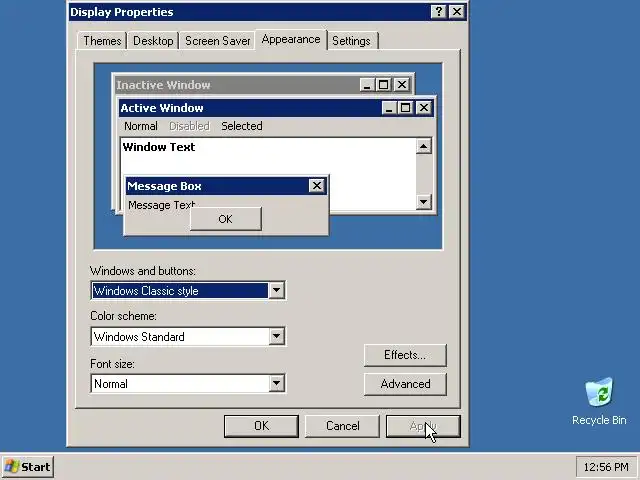This screenshot has height=480, width=640.
Task: Click the Apply button
Action: coord(423,426)
